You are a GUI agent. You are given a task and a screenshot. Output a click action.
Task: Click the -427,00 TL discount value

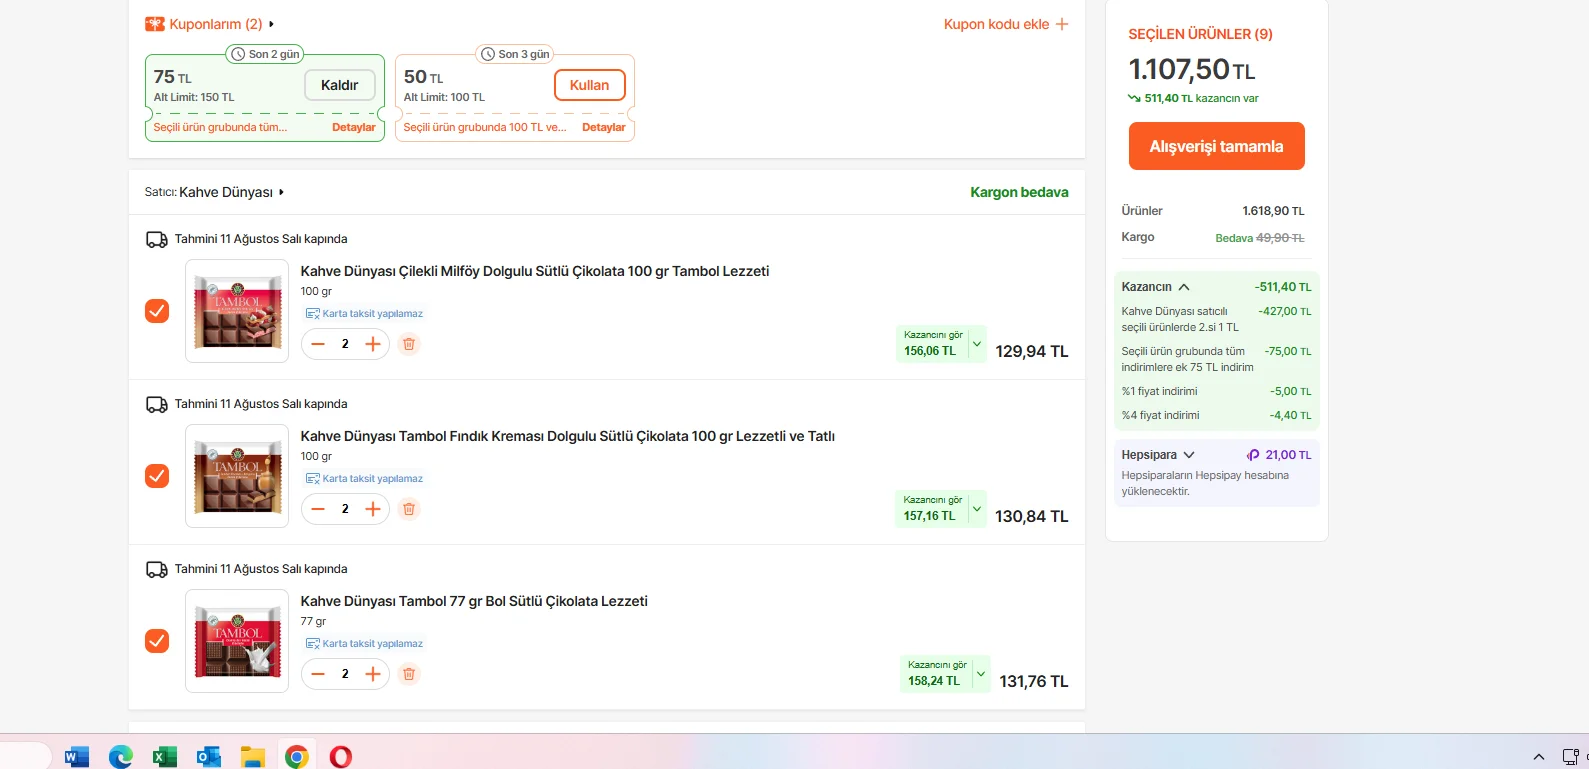[1285, 311]
